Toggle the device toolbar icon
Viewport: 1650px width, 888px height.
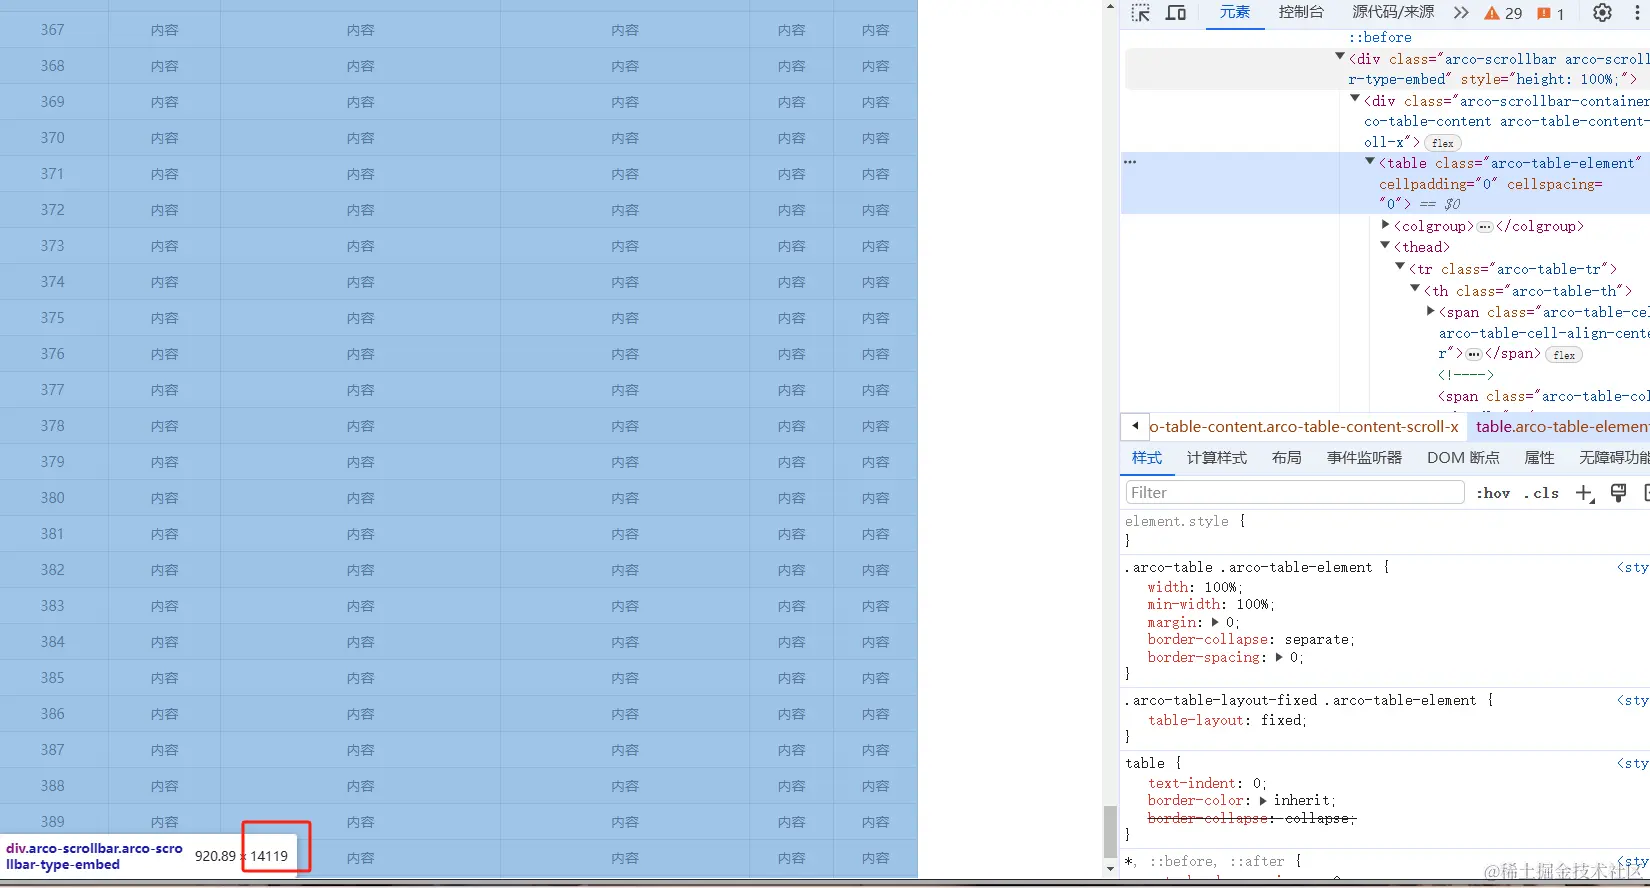pos(1176,13)
